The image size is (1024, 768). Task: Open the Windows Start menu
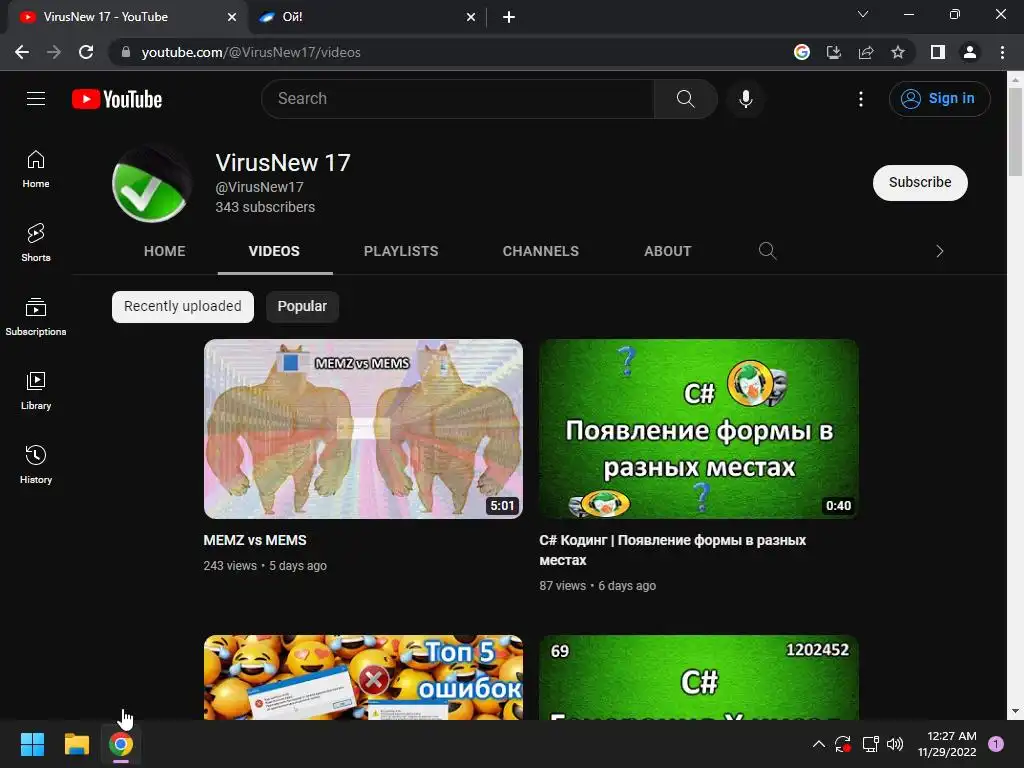click(x=32, y=744)
